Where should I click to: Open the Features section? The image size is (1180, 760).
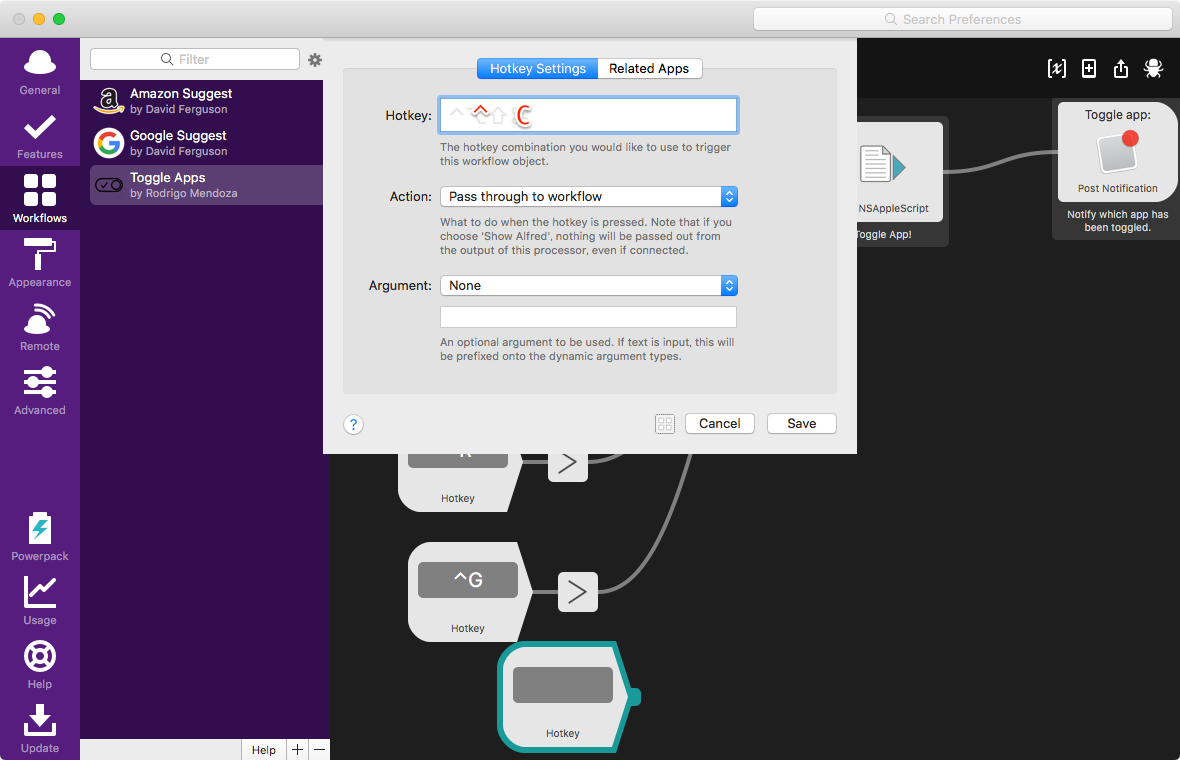40,136
